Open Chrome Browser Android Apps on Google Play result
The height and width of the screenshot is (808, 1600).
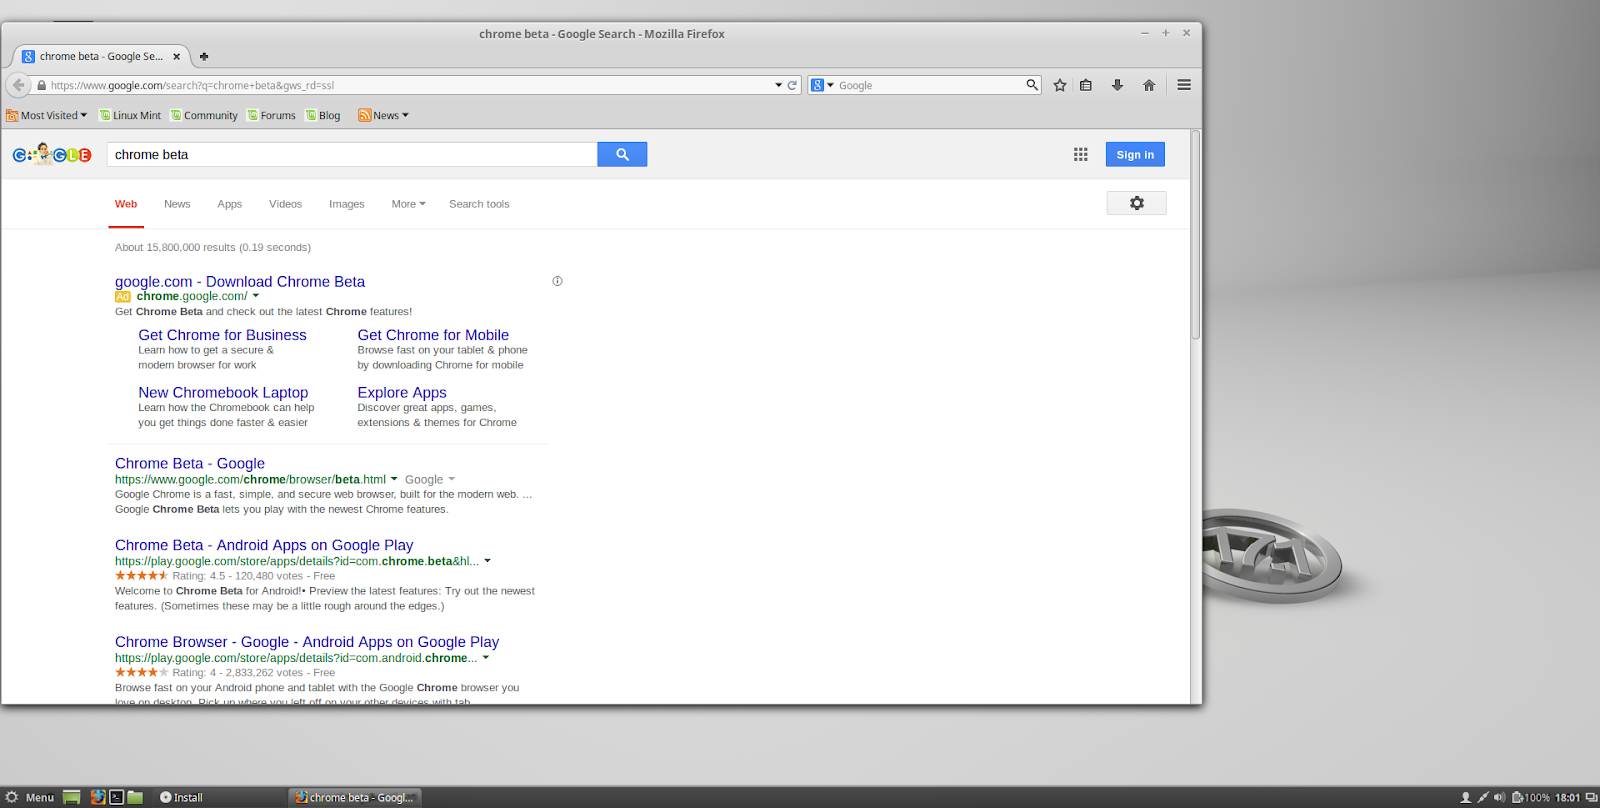coord(307,642)
